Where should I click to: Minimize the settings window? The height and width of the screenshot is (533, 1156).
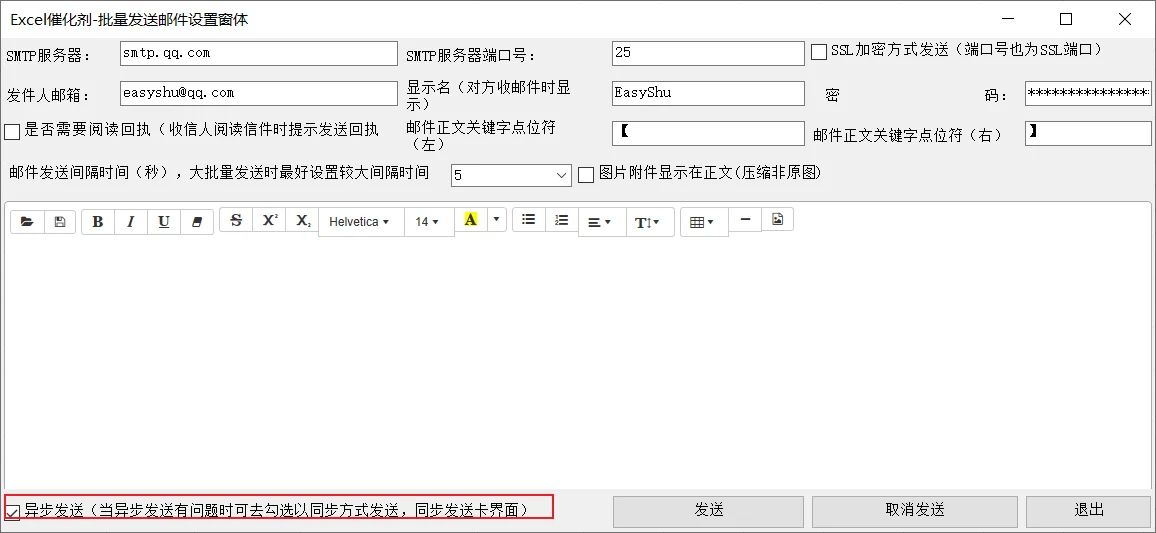[1007, 19]
